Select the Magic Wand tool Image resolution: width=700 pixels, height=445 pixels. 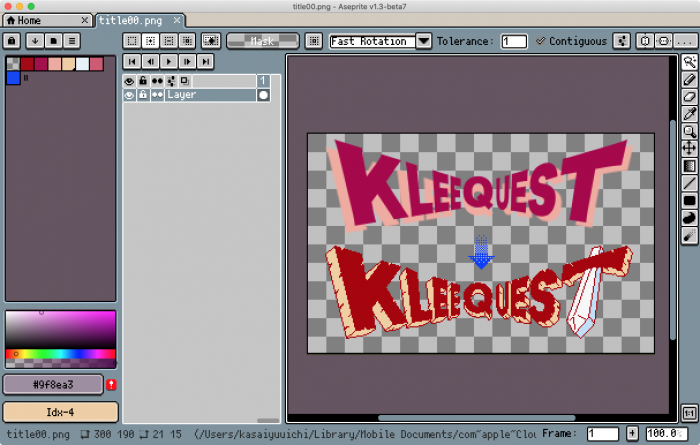(689, 62)
